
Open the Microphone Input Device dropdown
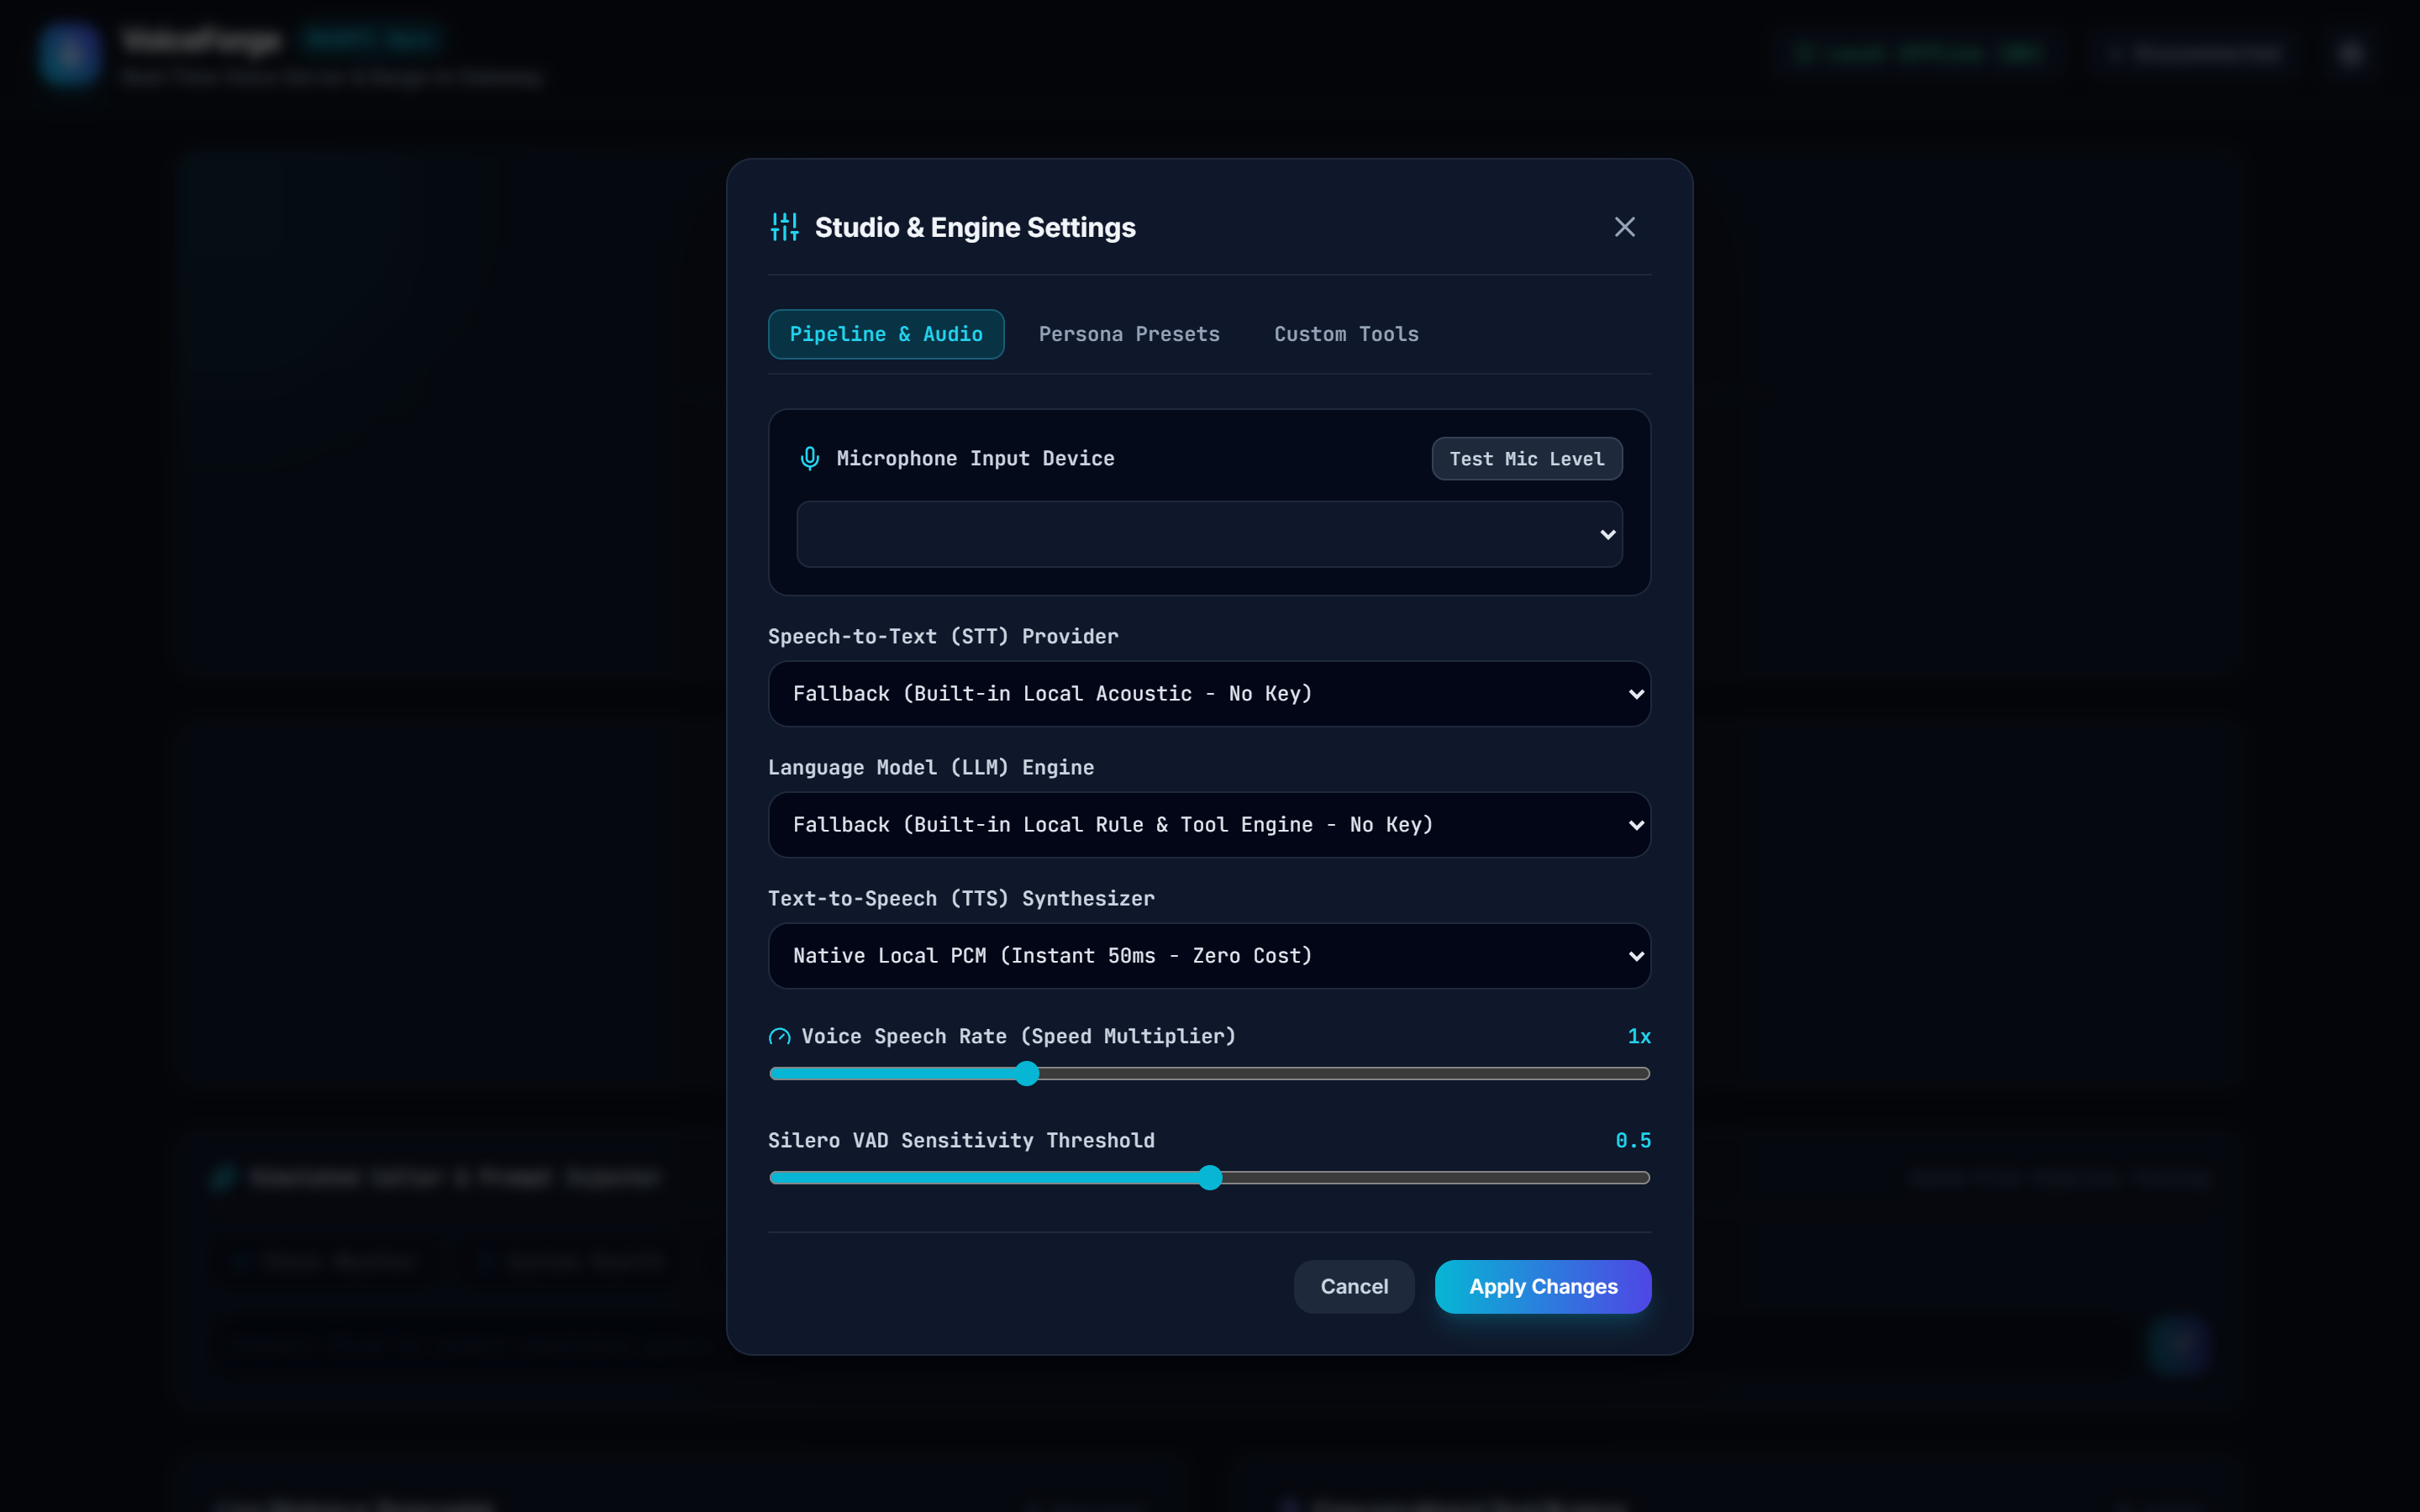tap(1209, 534)
